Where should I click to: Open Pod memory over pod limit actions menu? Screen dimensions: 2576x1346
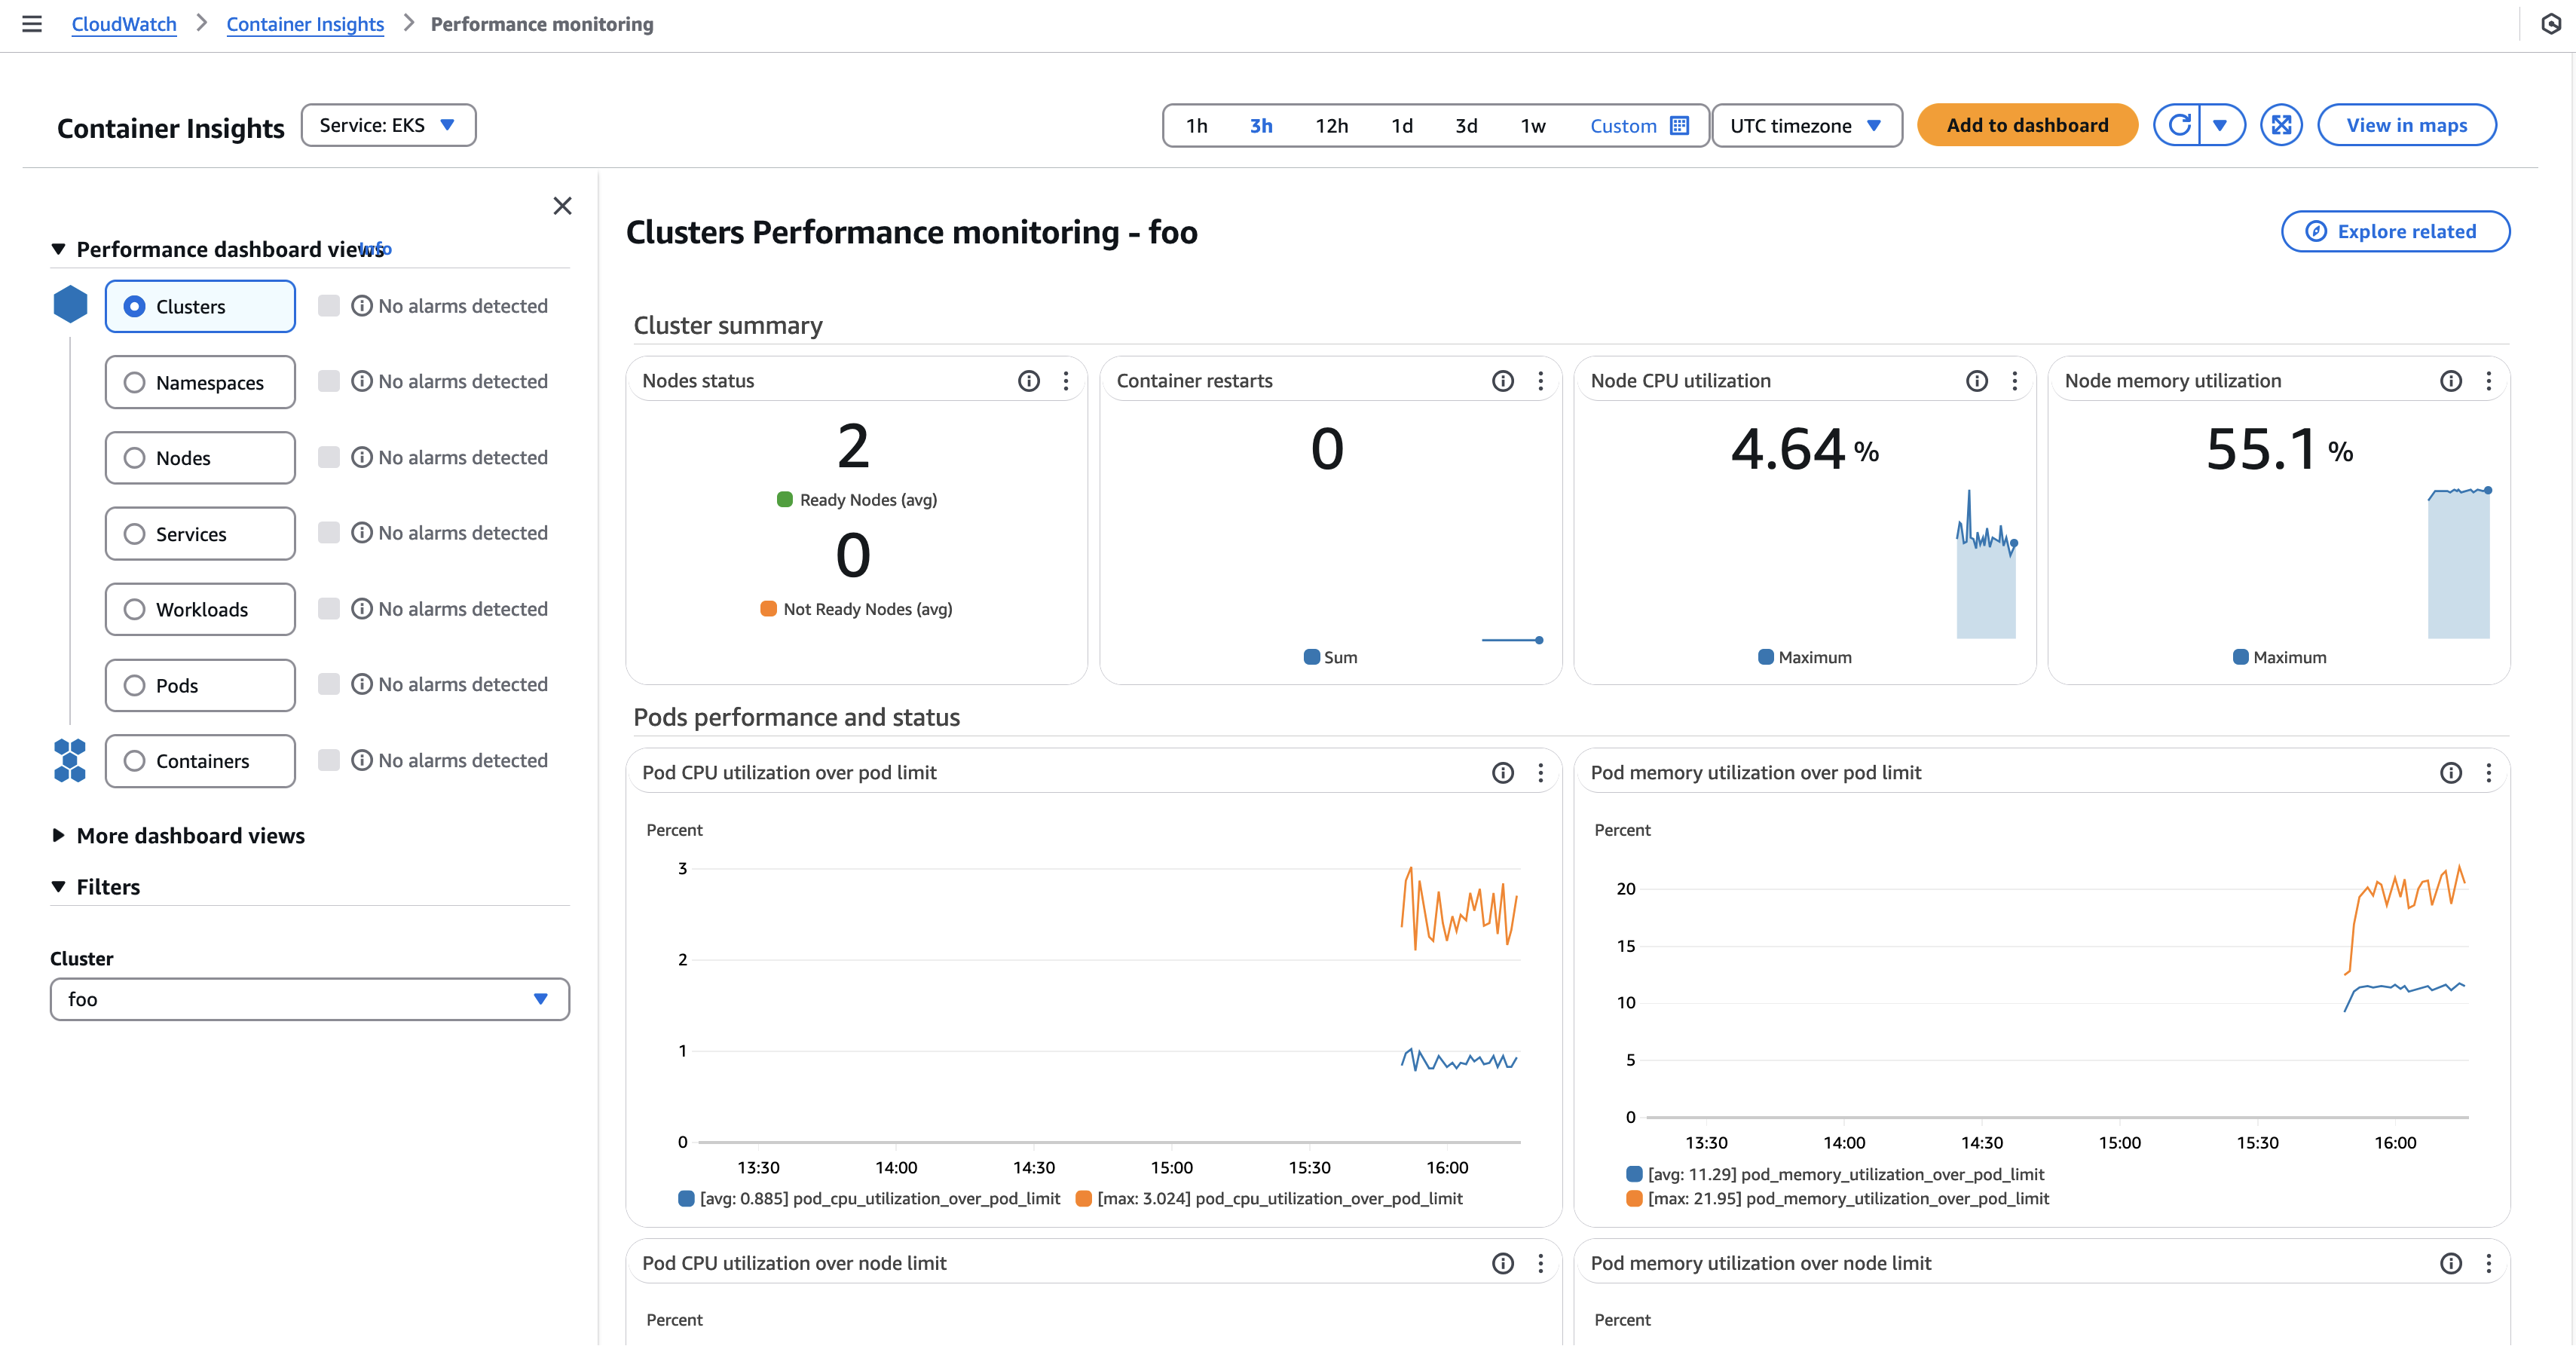2488,772
